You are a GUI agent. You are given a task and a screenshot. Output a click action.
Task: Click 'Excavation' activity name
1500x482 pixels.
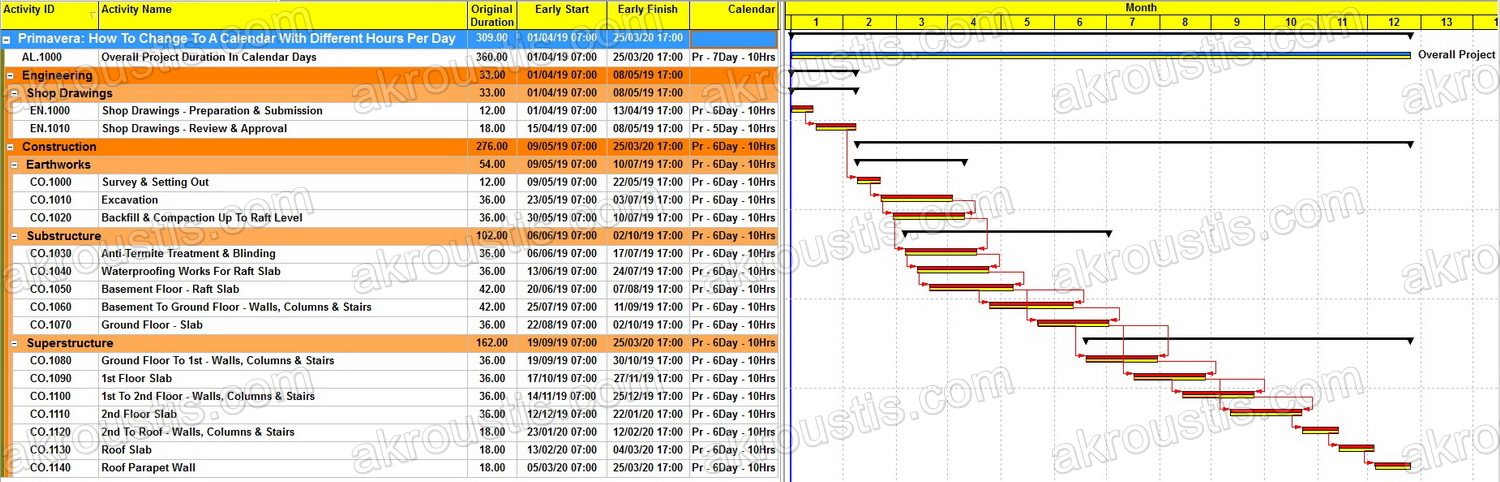click(130, 200)
